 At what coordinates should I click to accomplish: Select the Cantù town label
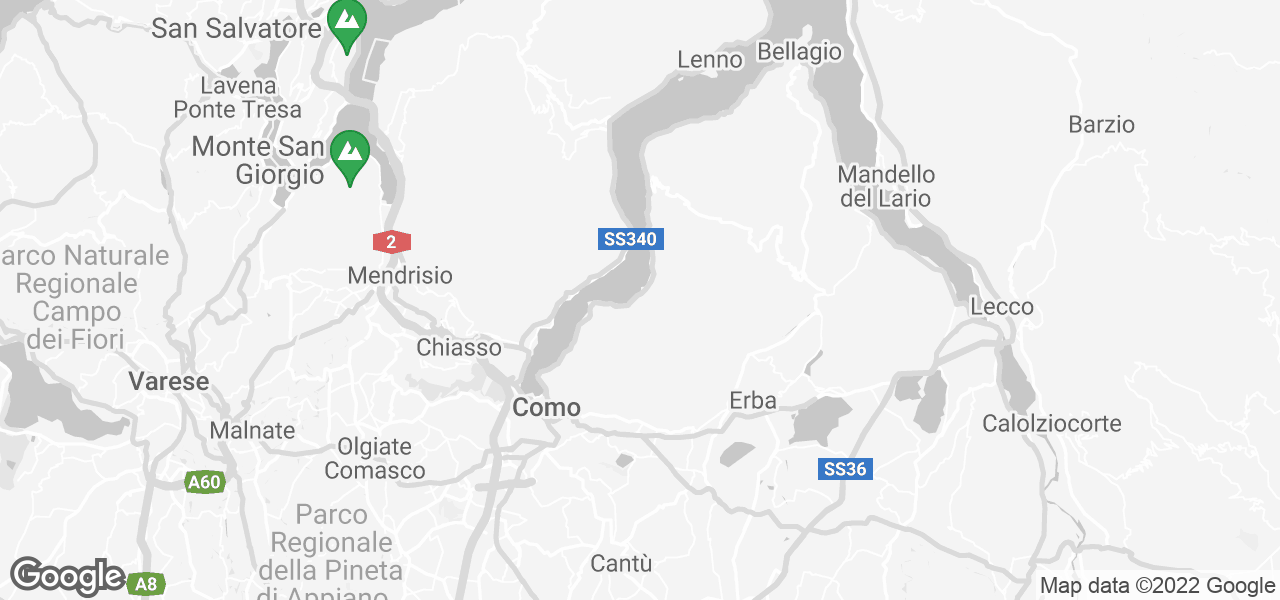pyautogui.click(x=621, y=563)
